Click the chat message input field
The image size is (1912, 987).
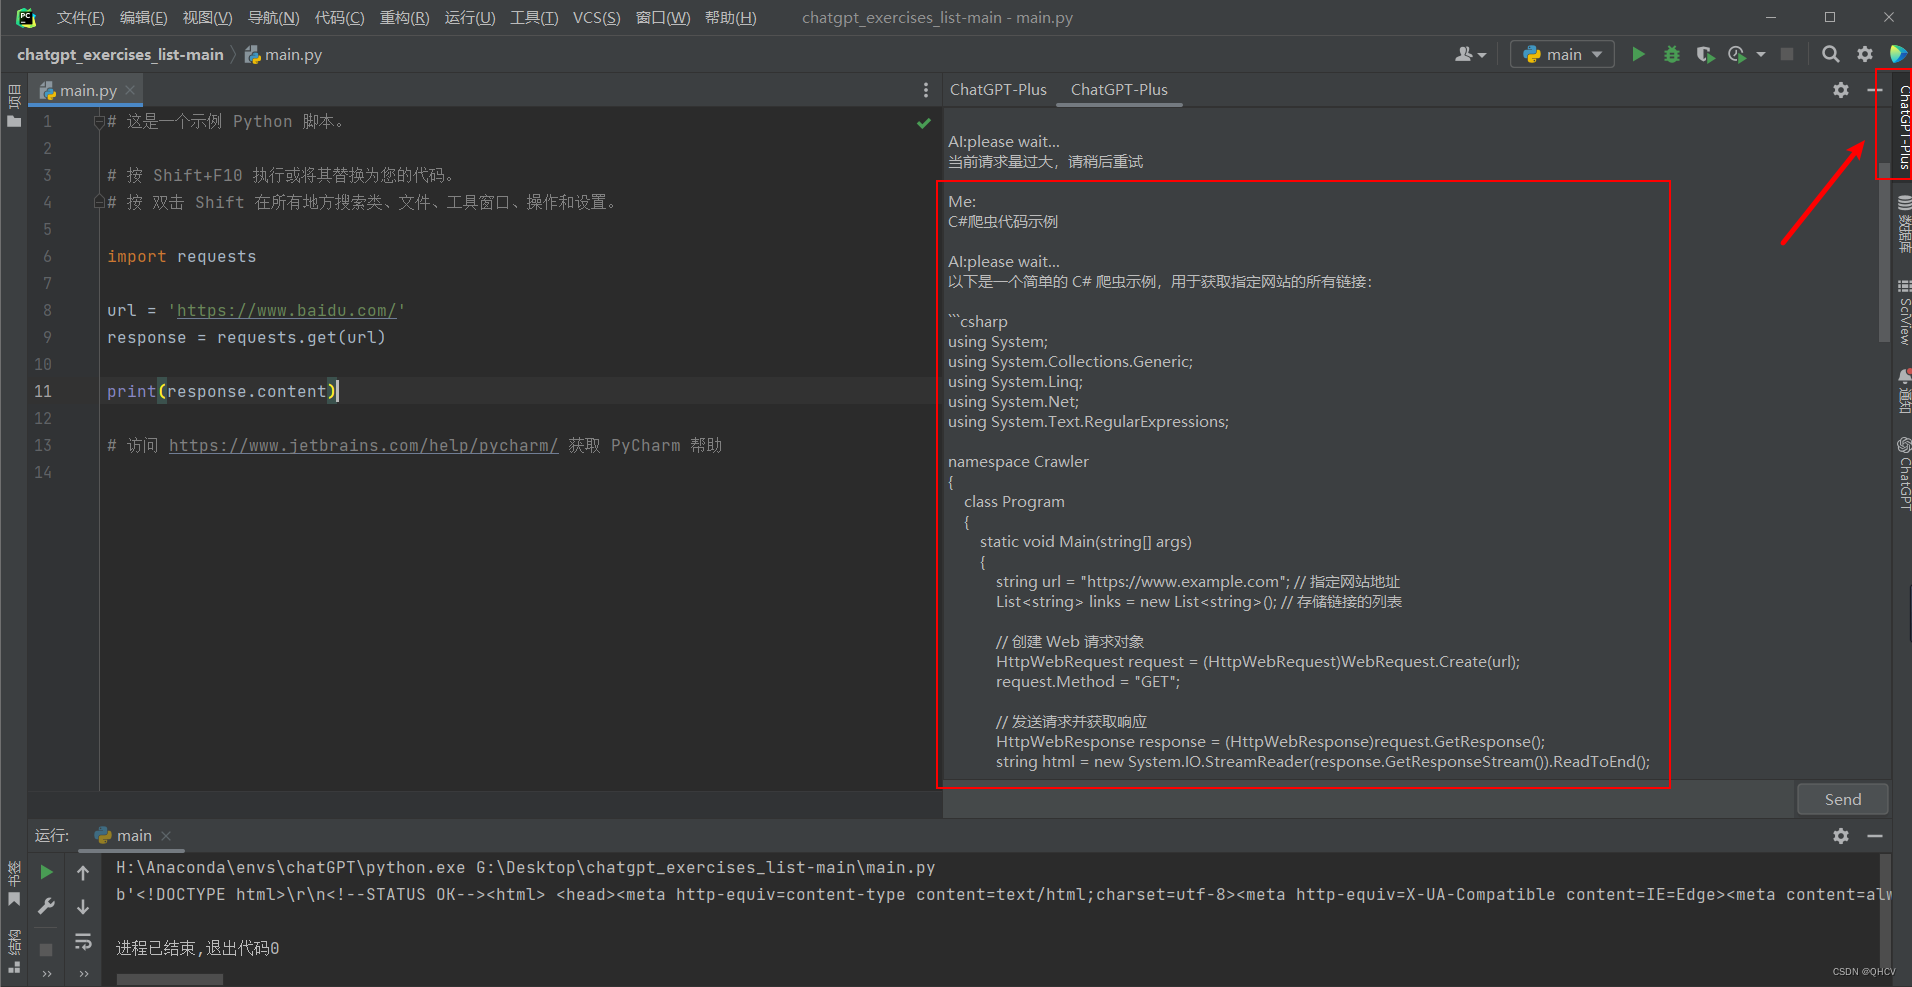pos(1368,799)
